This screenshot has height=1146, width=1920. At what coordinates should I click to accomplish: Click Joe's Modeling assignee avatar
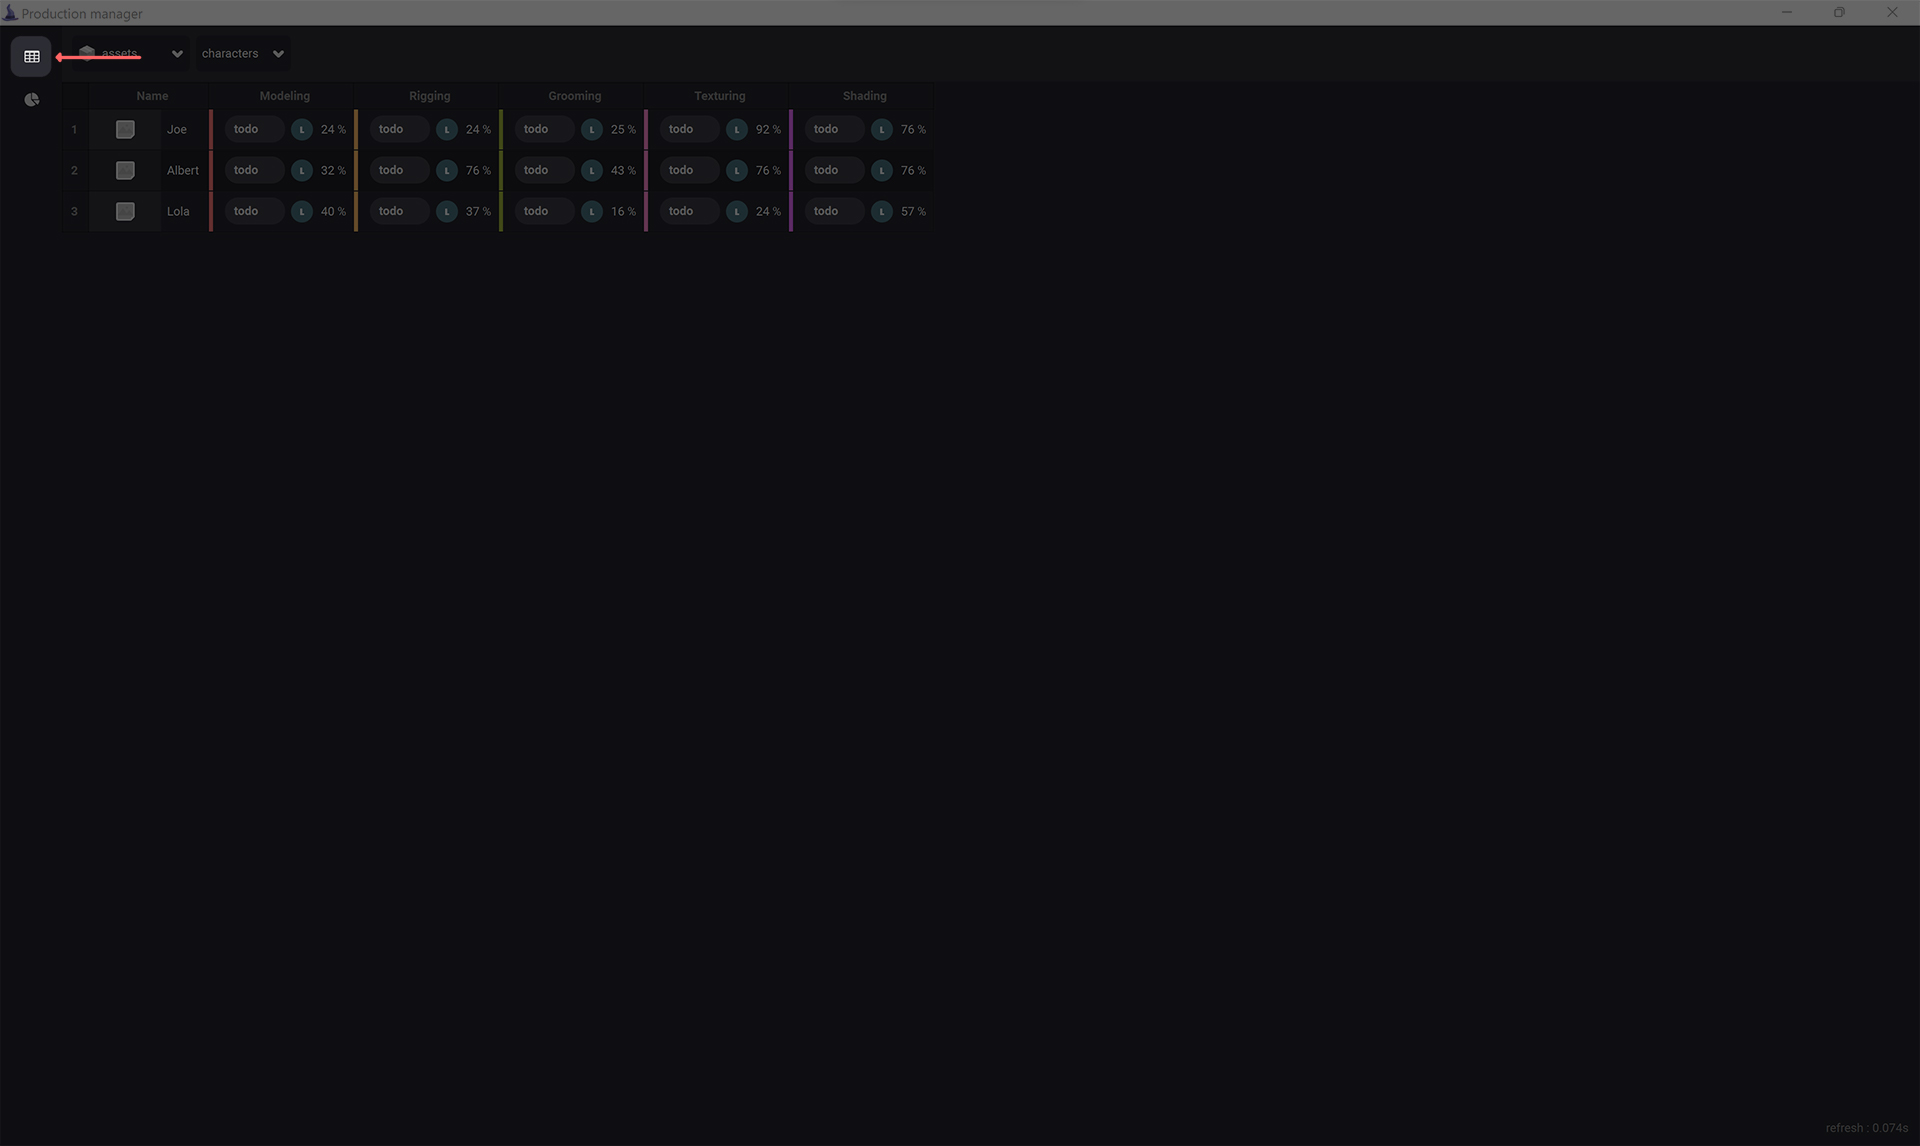click(x=302, y=129)
